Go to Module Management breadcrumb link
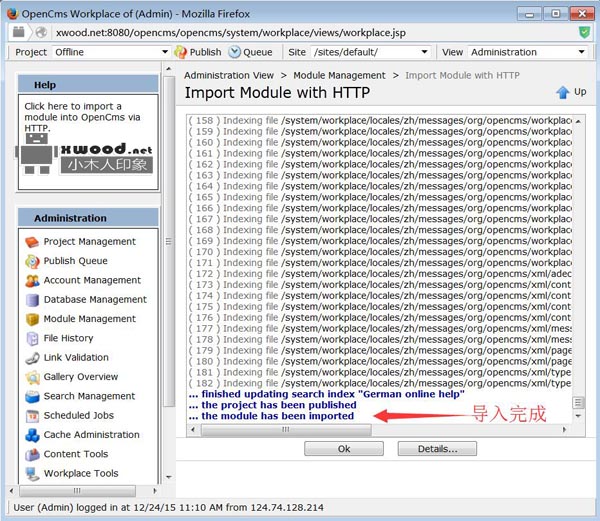 [339, 75]
